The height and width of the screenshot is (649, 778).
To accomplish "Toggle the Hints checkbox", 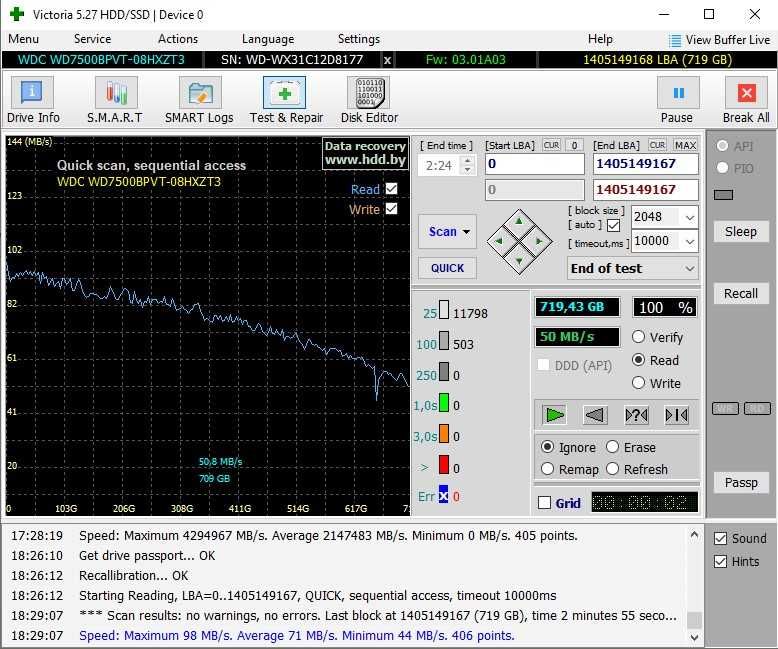I will tap(720, 562).
